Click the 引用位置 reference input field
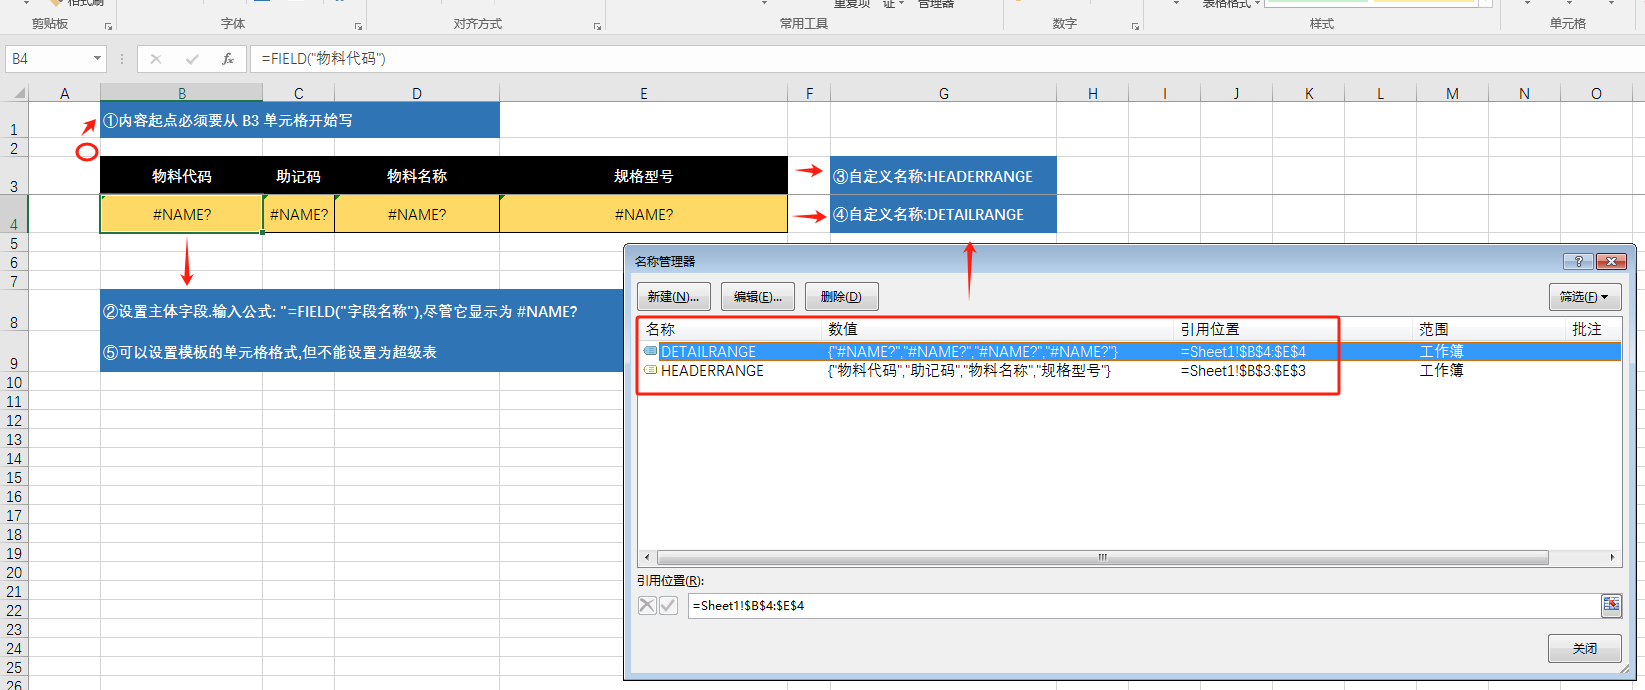This screenshot has height=690, width=1645. pyautogui.click(x=1143, y=605)
